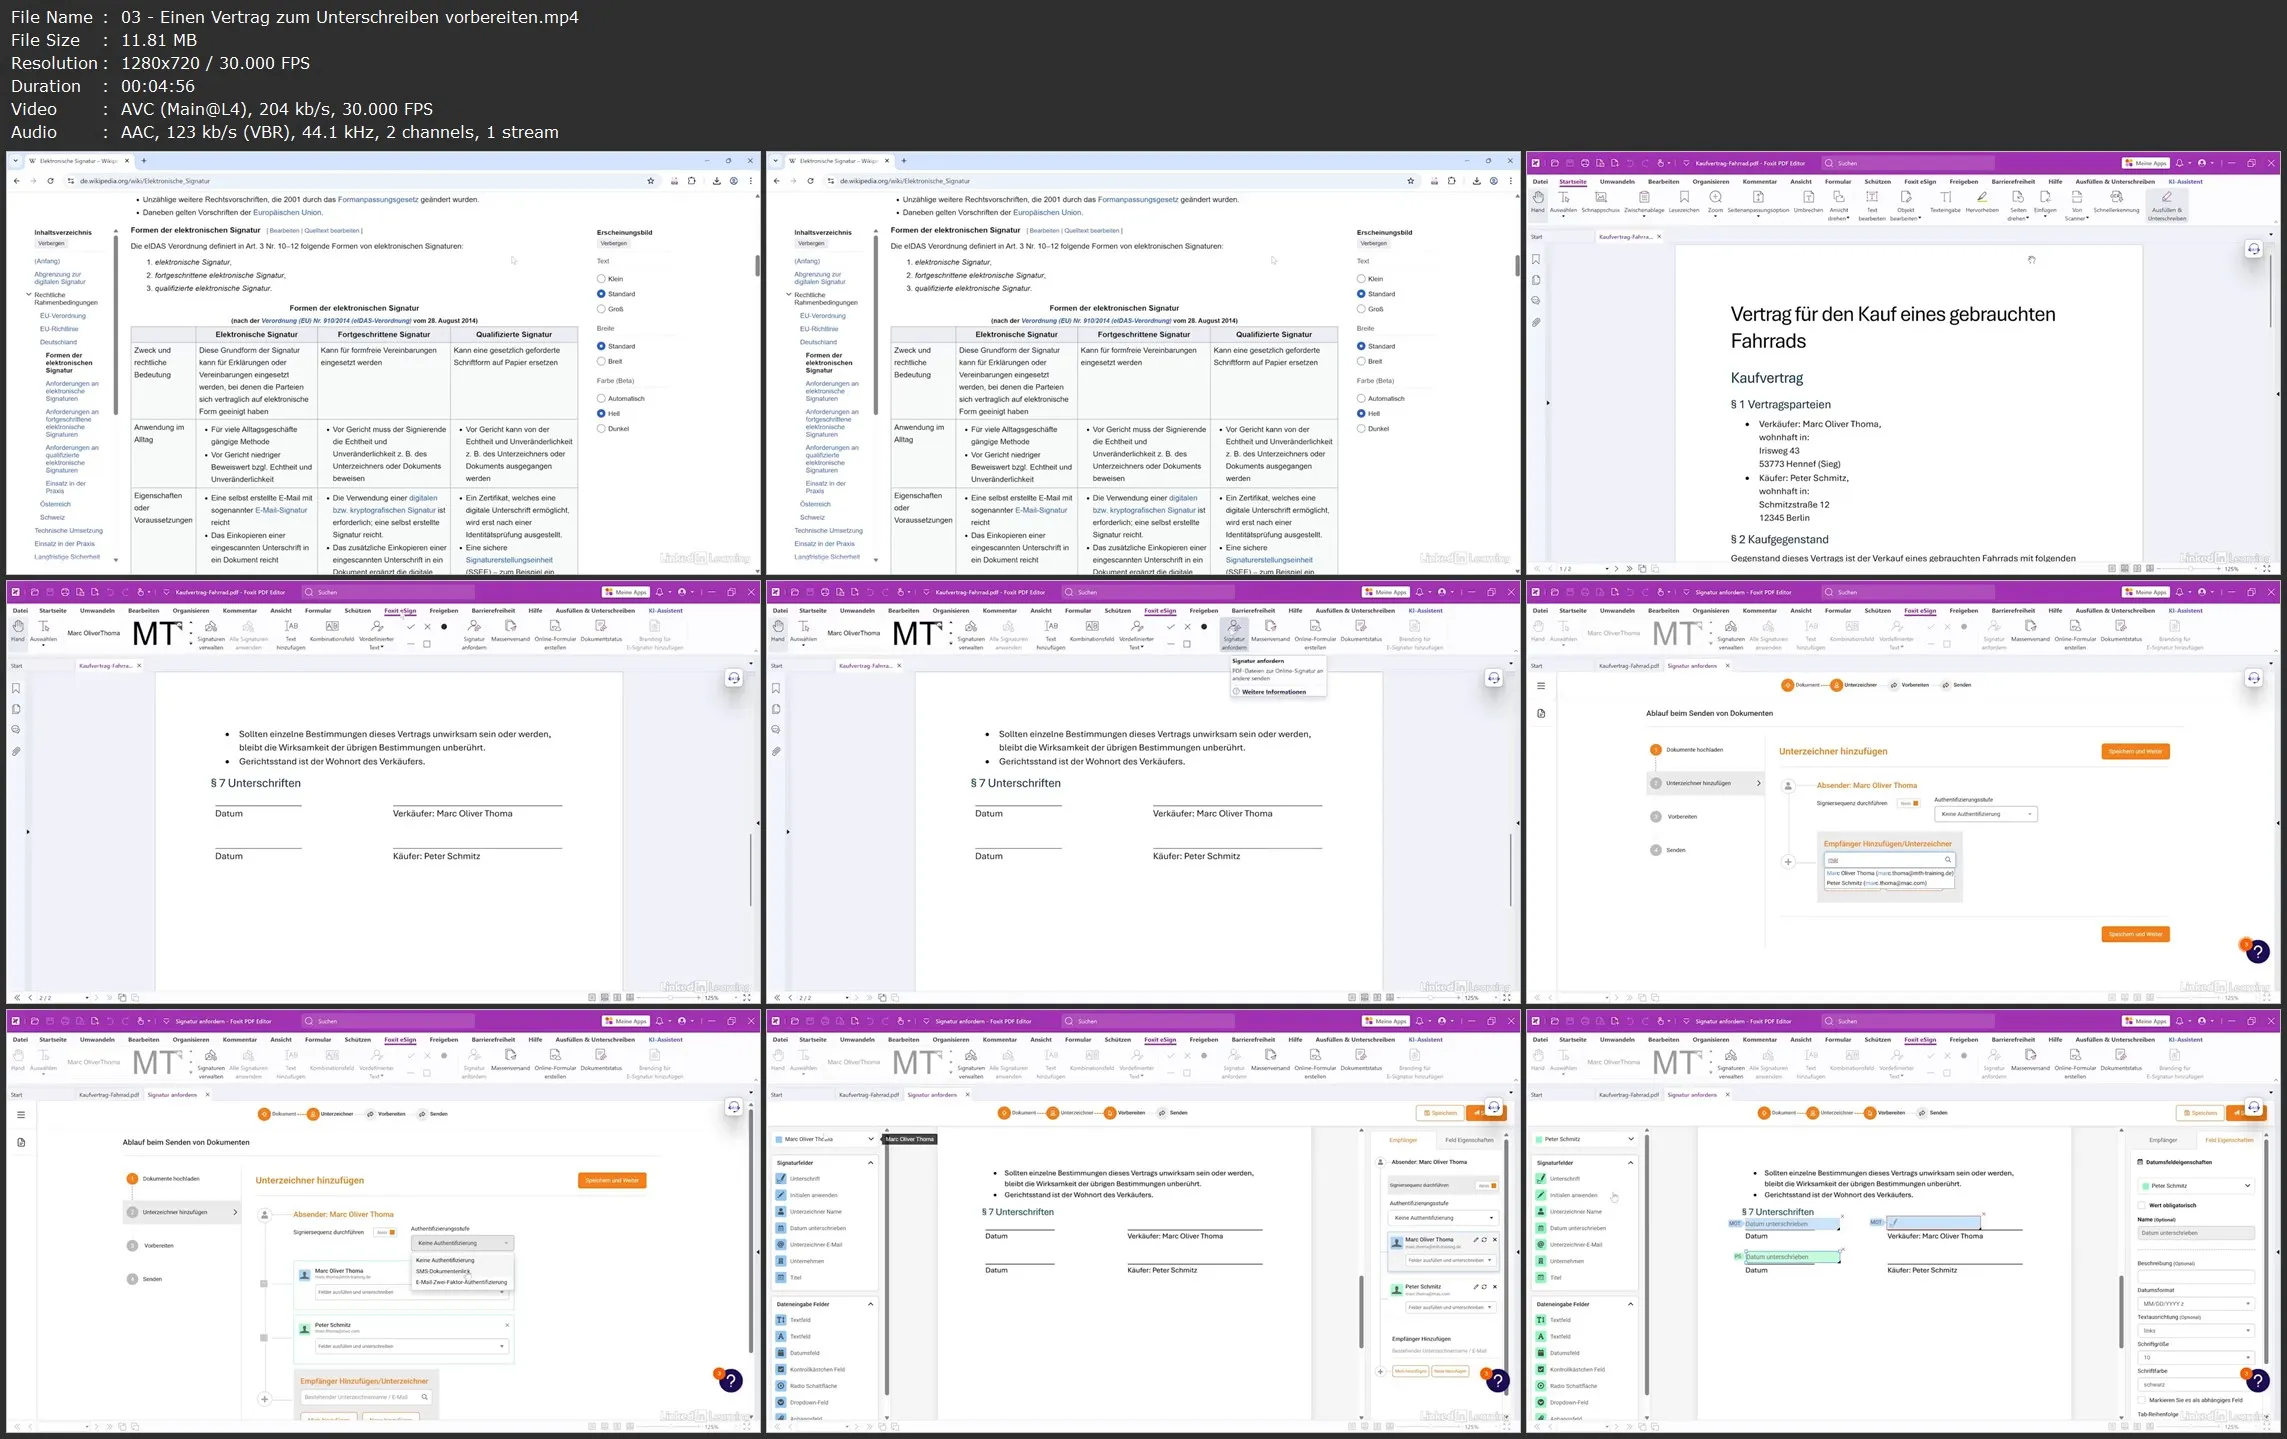Tick the Wert obligatorisch checkbox
Image resolution: width=2287 pixels, height=1439 pixels.
[2142, 1205]
